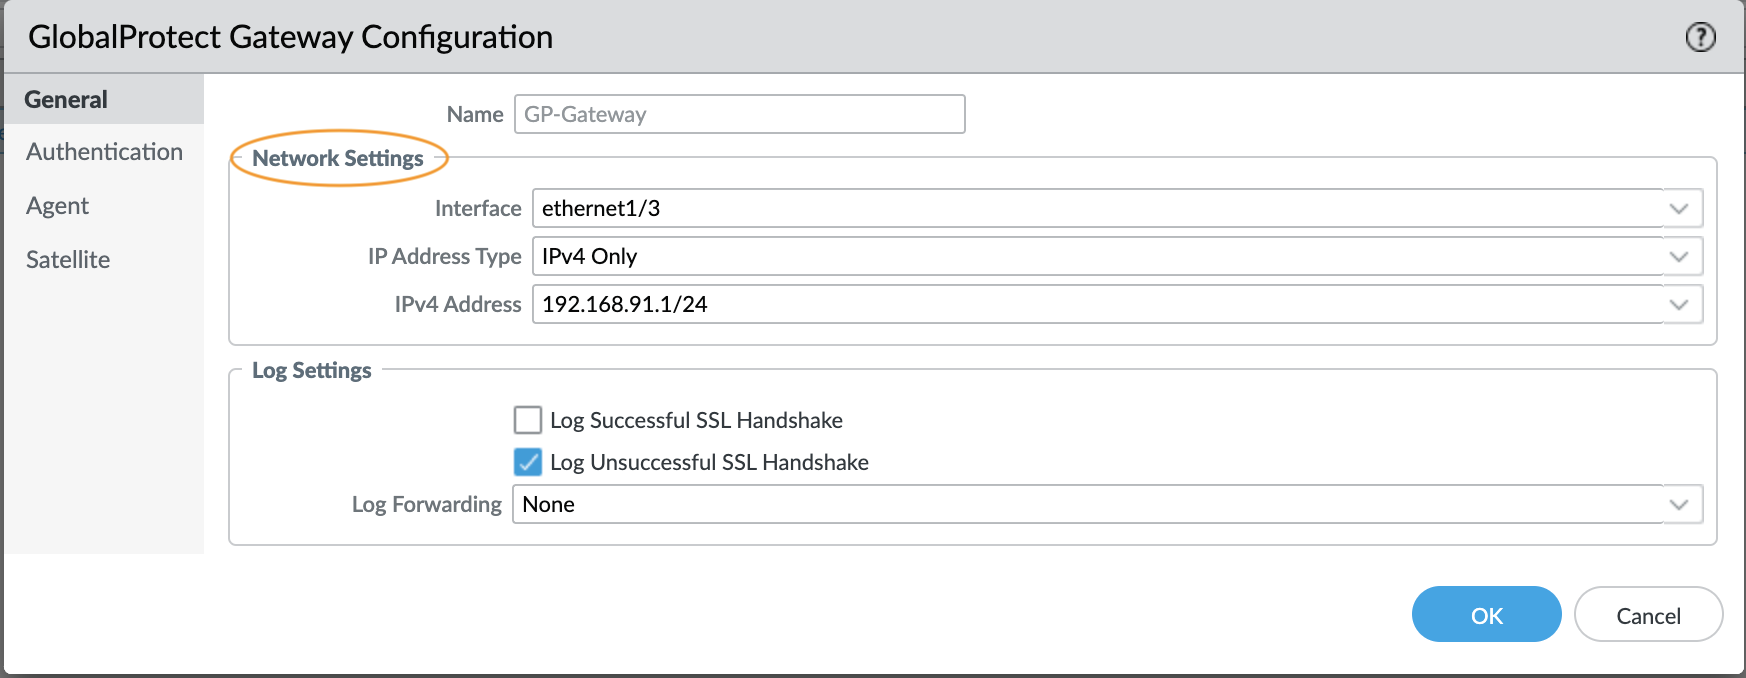Click the Network Settings section label

(338, 158)
